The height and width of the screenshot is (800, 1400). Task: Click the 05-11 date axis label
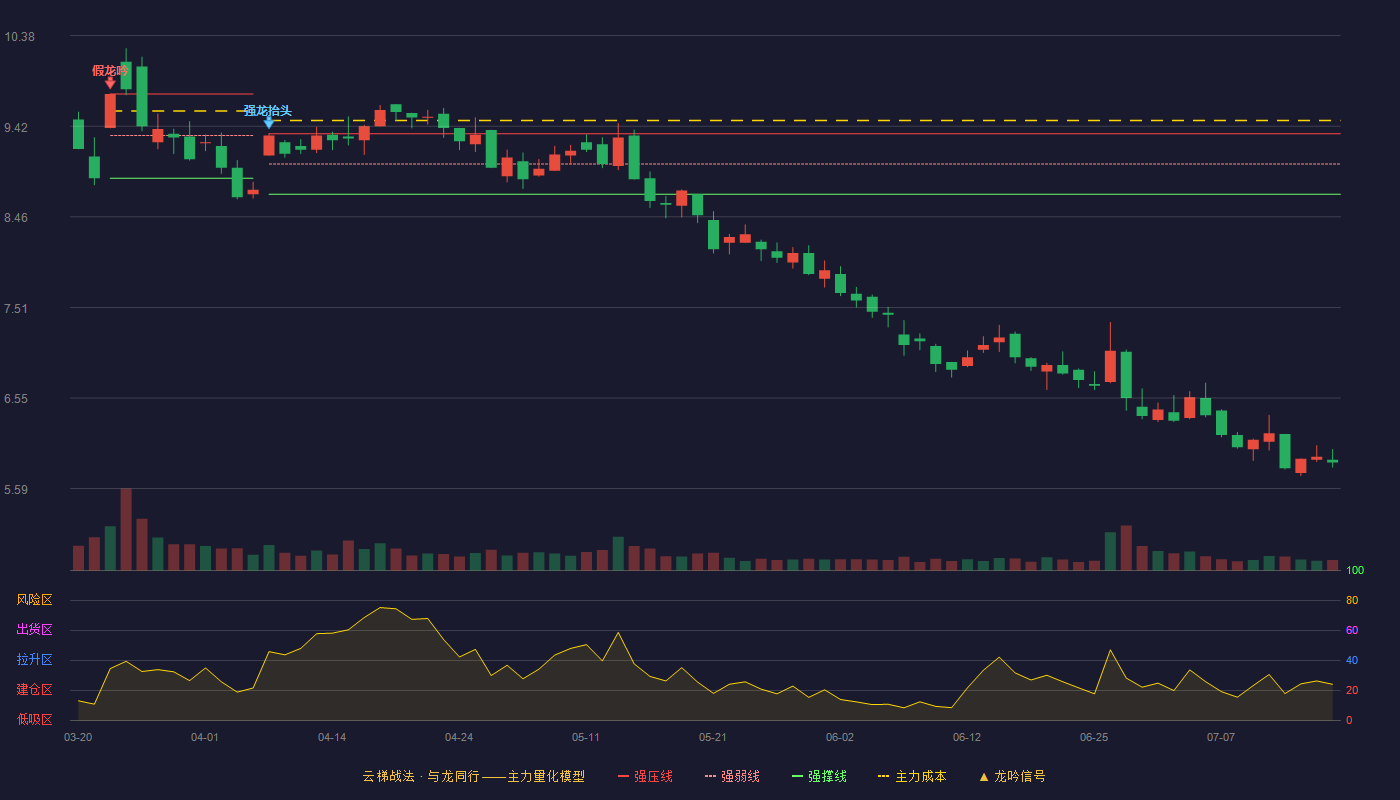586,737
